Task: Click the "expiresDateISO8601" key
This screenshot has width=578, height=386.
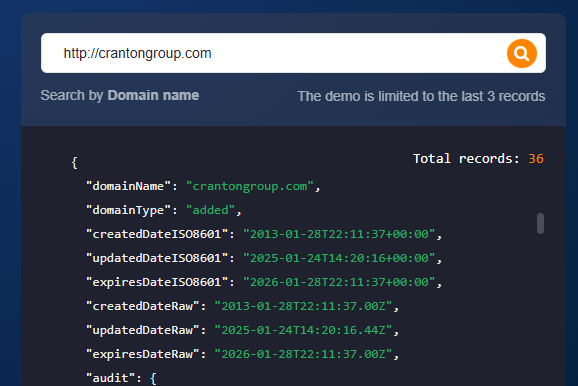Action: pos(157,282)
